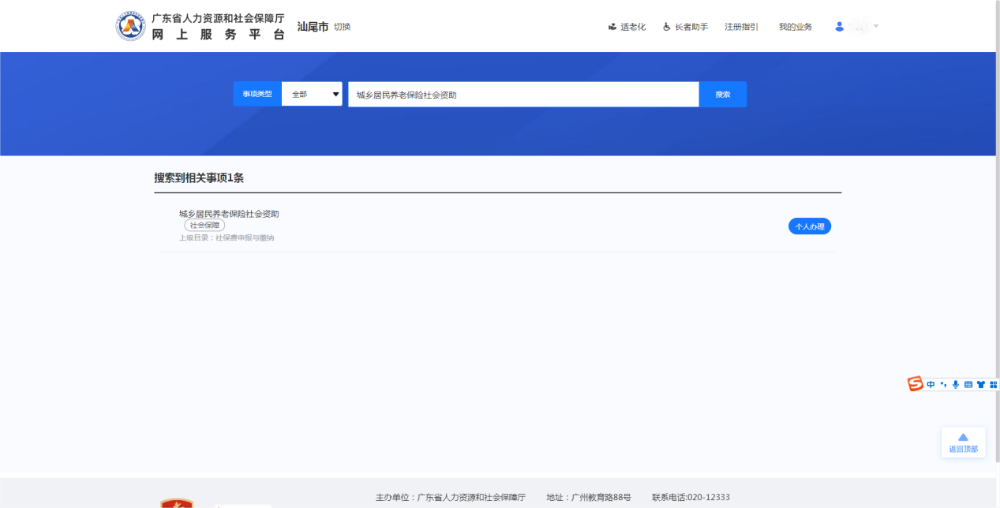Click the blue user avatar icon

840,27
